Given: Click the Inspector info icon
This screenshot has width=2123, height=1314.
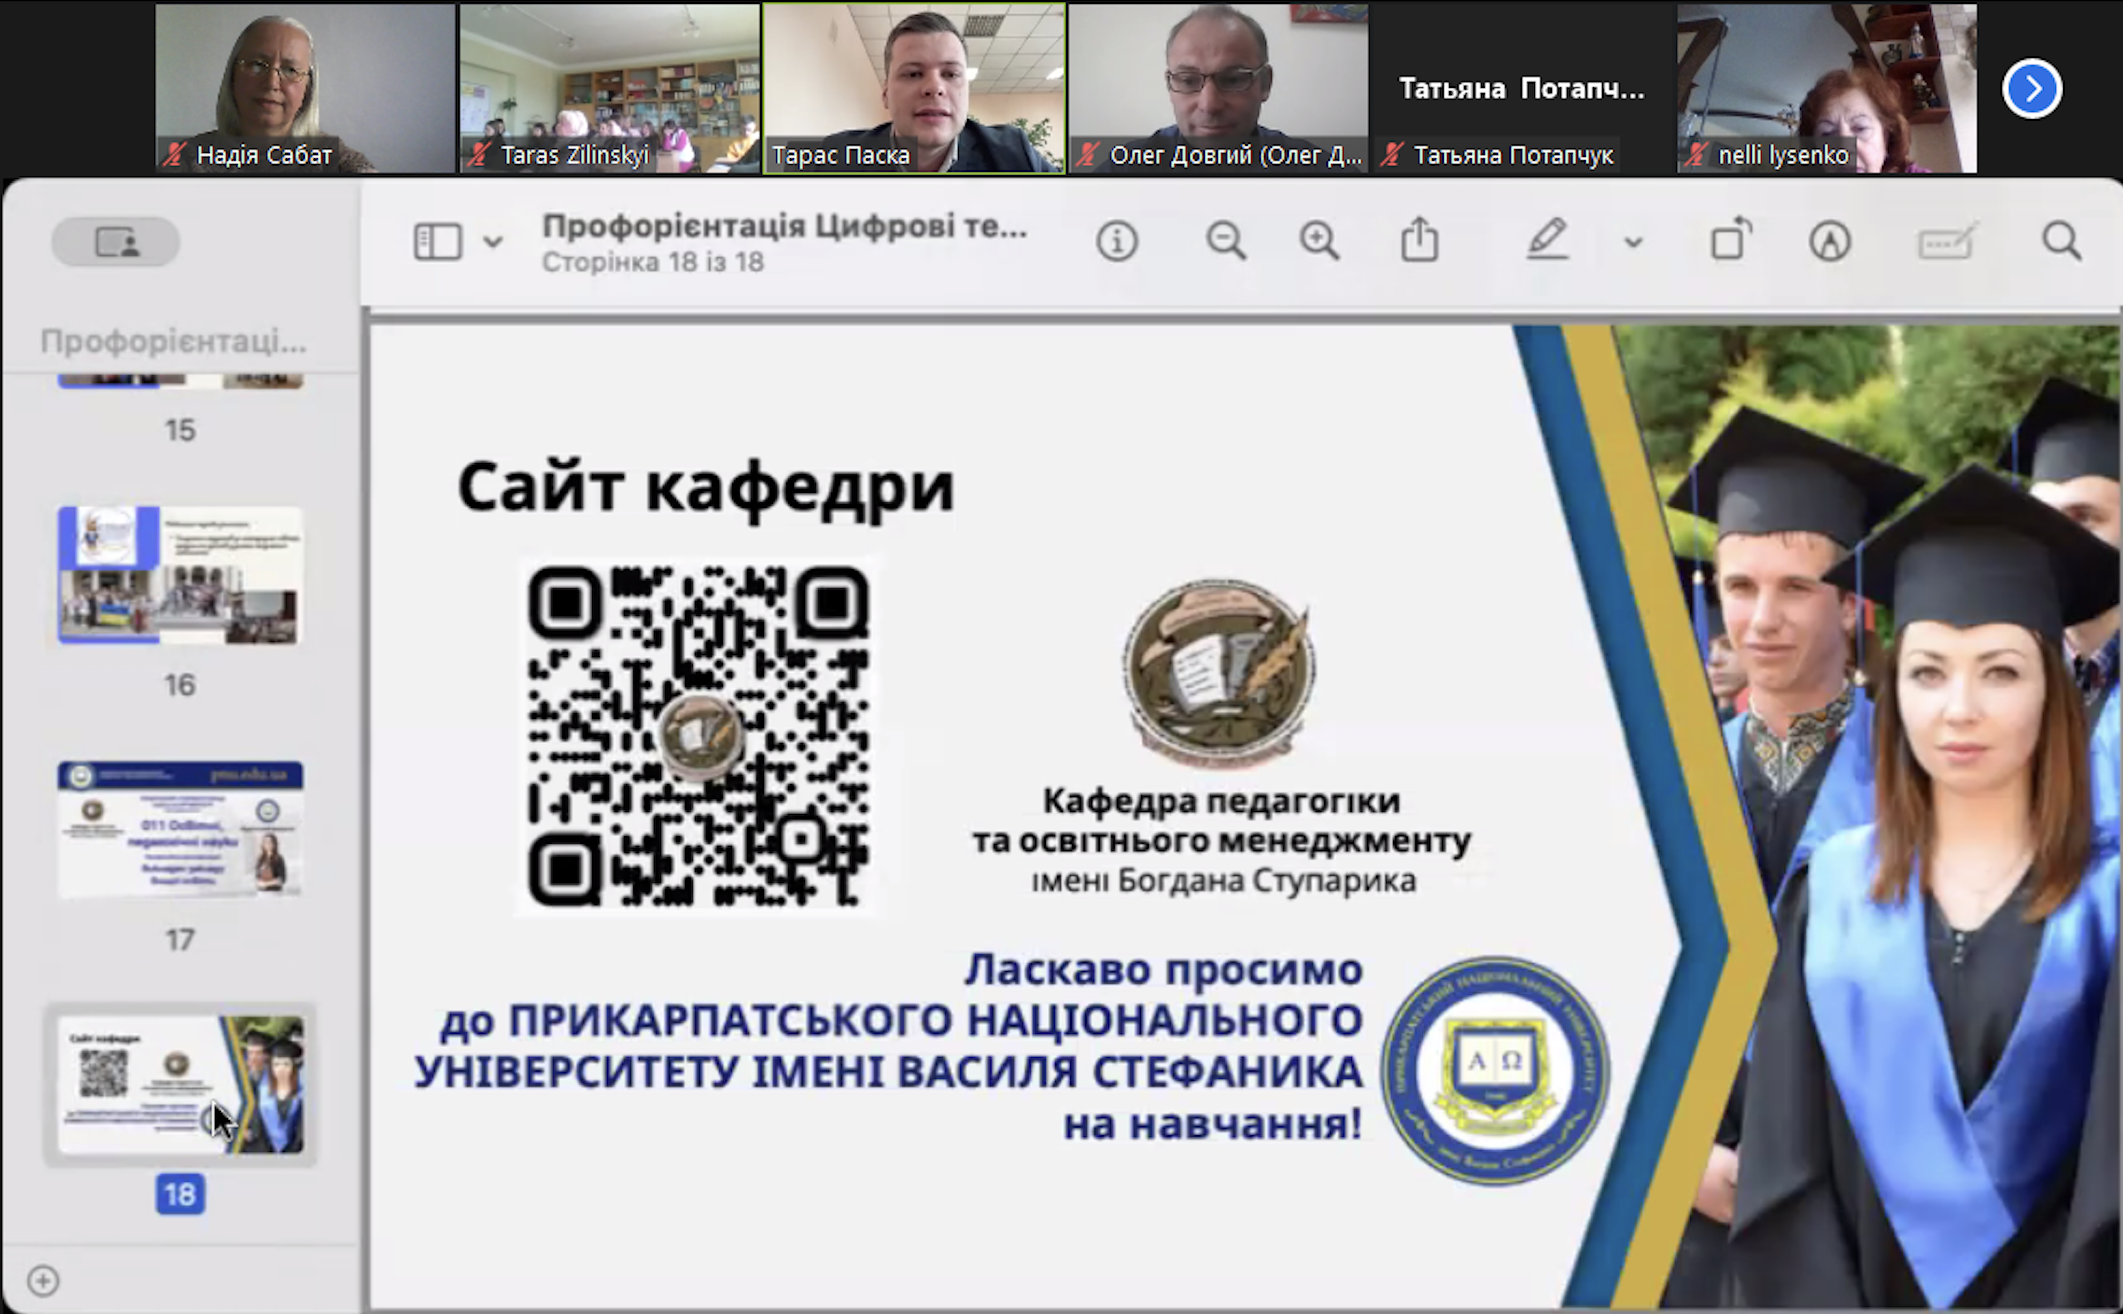Looking at the screenshot, I should click(x=1117, y=242).
